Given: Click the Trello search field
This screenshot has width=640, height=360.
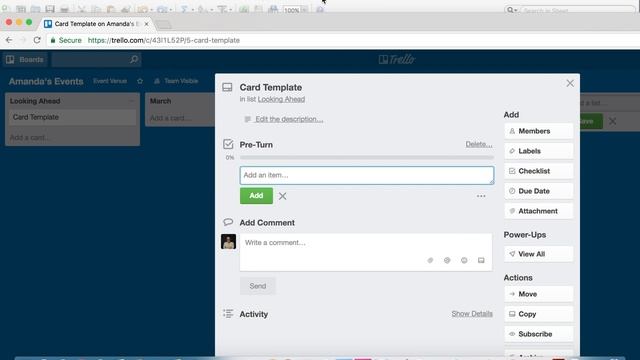Looking at the screenshot, I should click(x=96, y=60).
